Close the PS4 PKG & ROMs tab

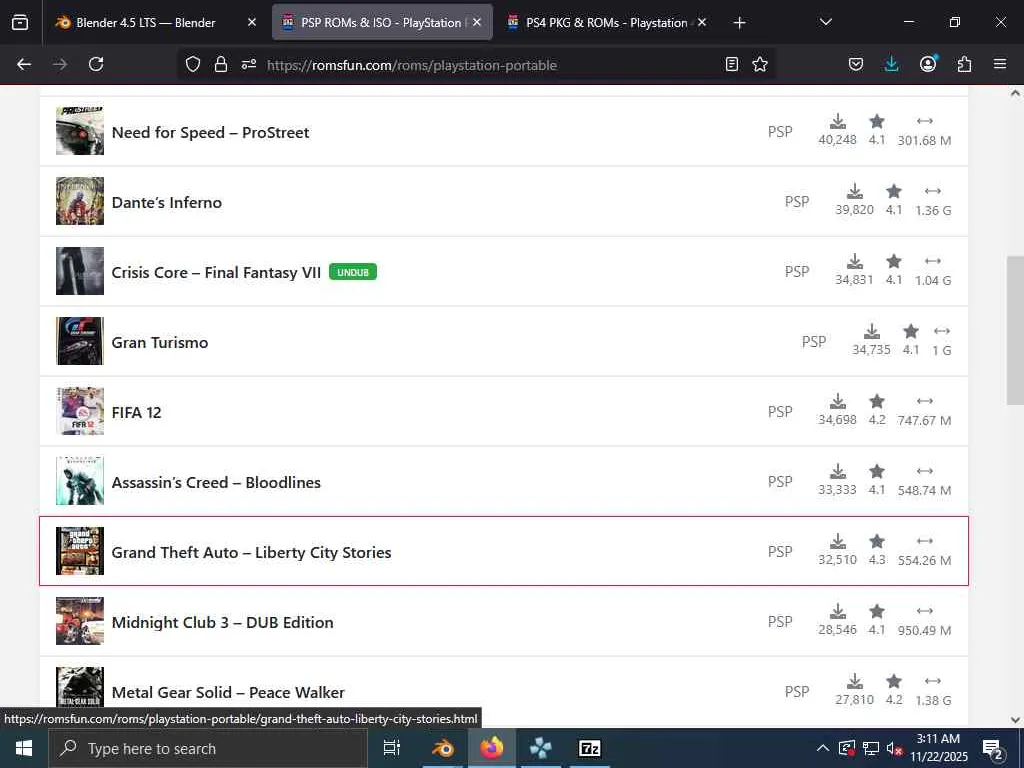tap(702, 22)
